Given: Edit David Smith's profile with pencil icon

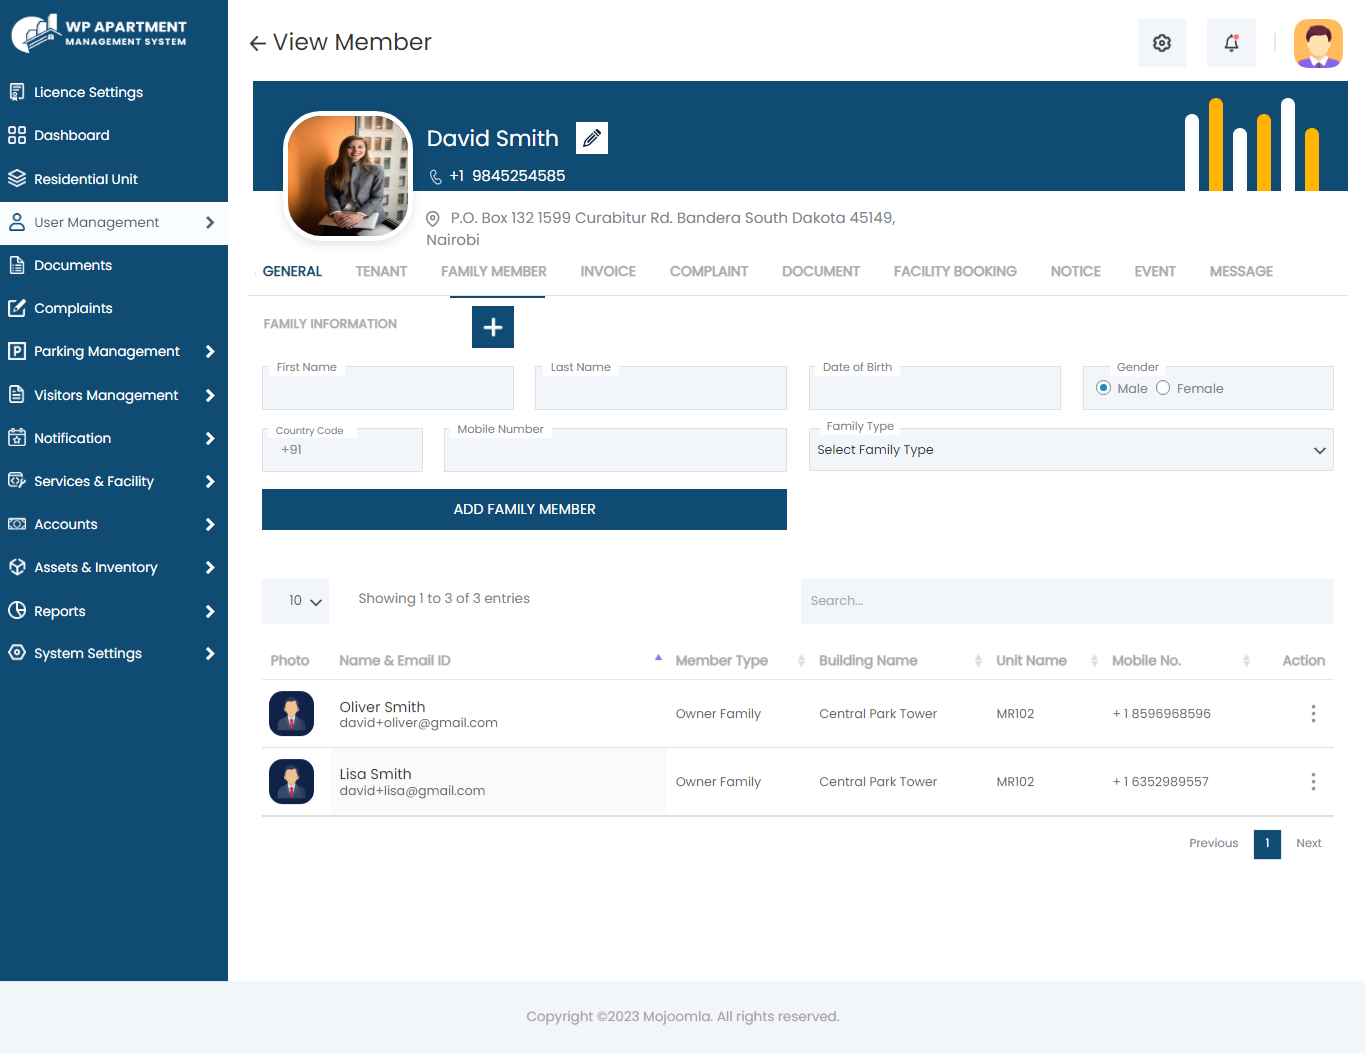Looking at the screenshot, I should [x=592, y=138].
